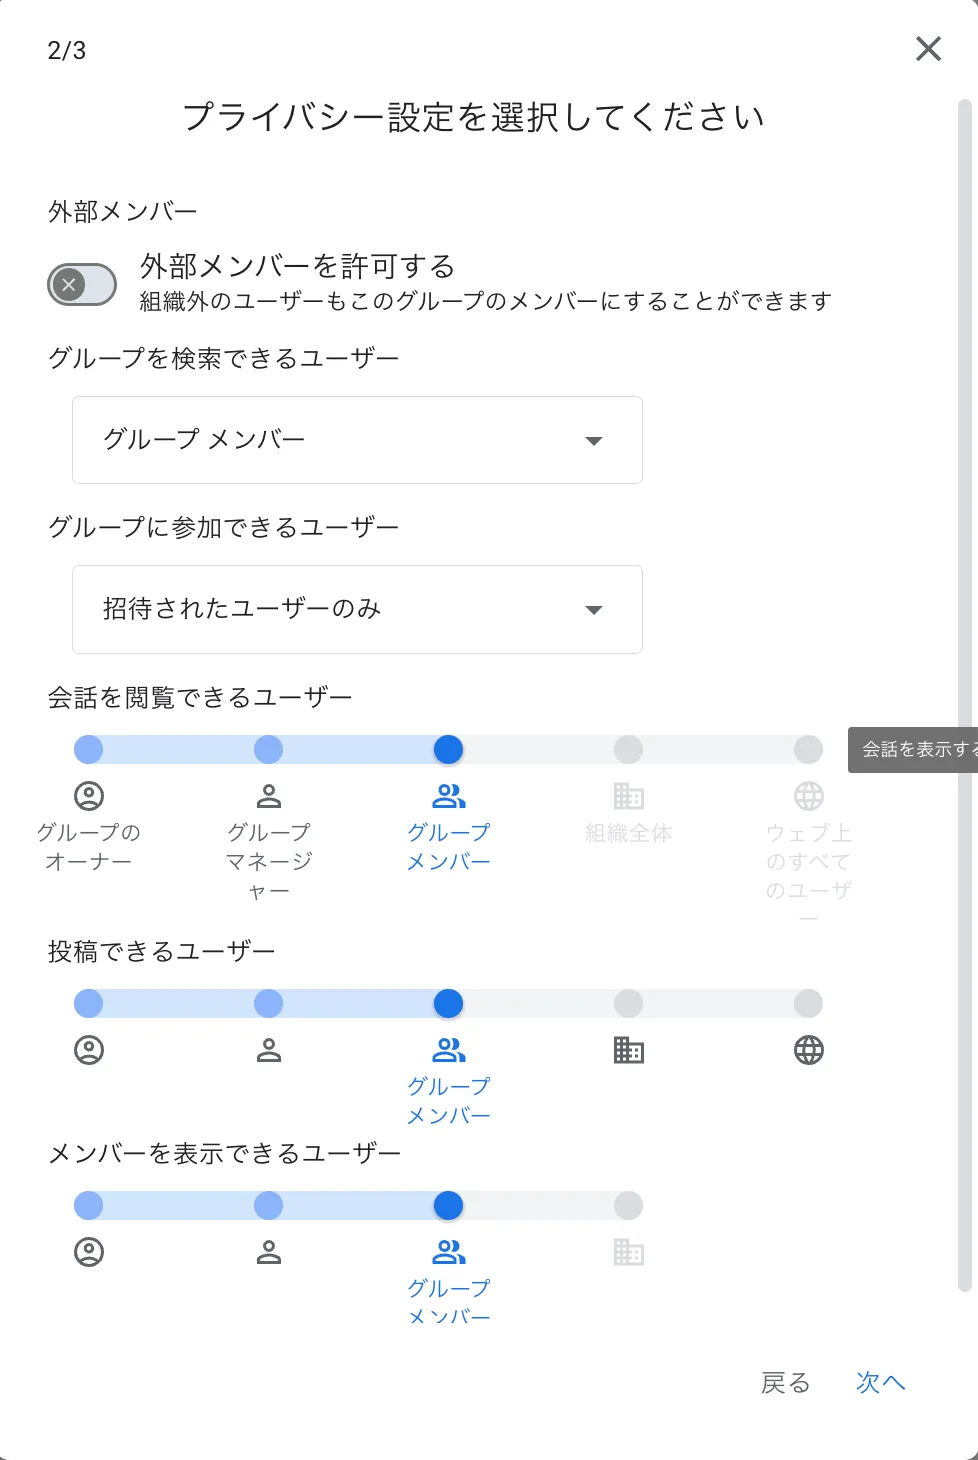Click the organization building icon under 投稿できるユーザー

pyautogui.click(x=629, y=1050)
